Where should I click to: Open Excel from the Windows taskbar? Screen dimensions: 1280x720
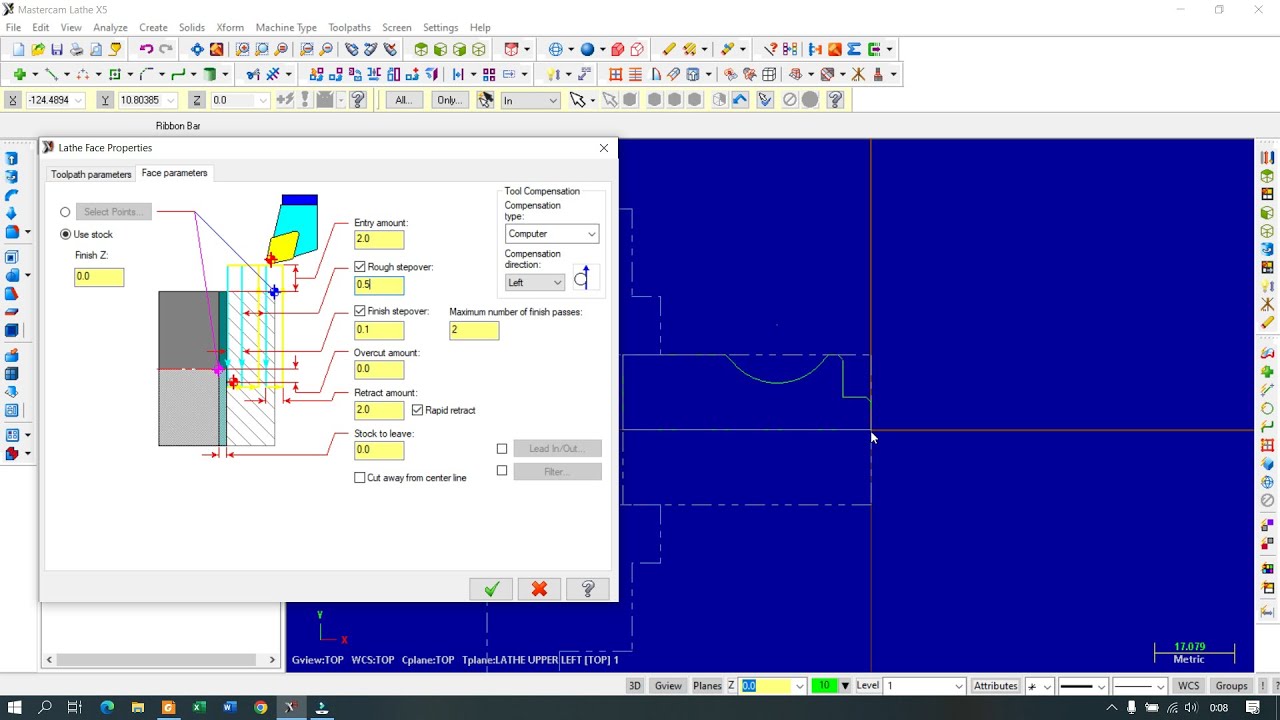[x=199, y=707]
